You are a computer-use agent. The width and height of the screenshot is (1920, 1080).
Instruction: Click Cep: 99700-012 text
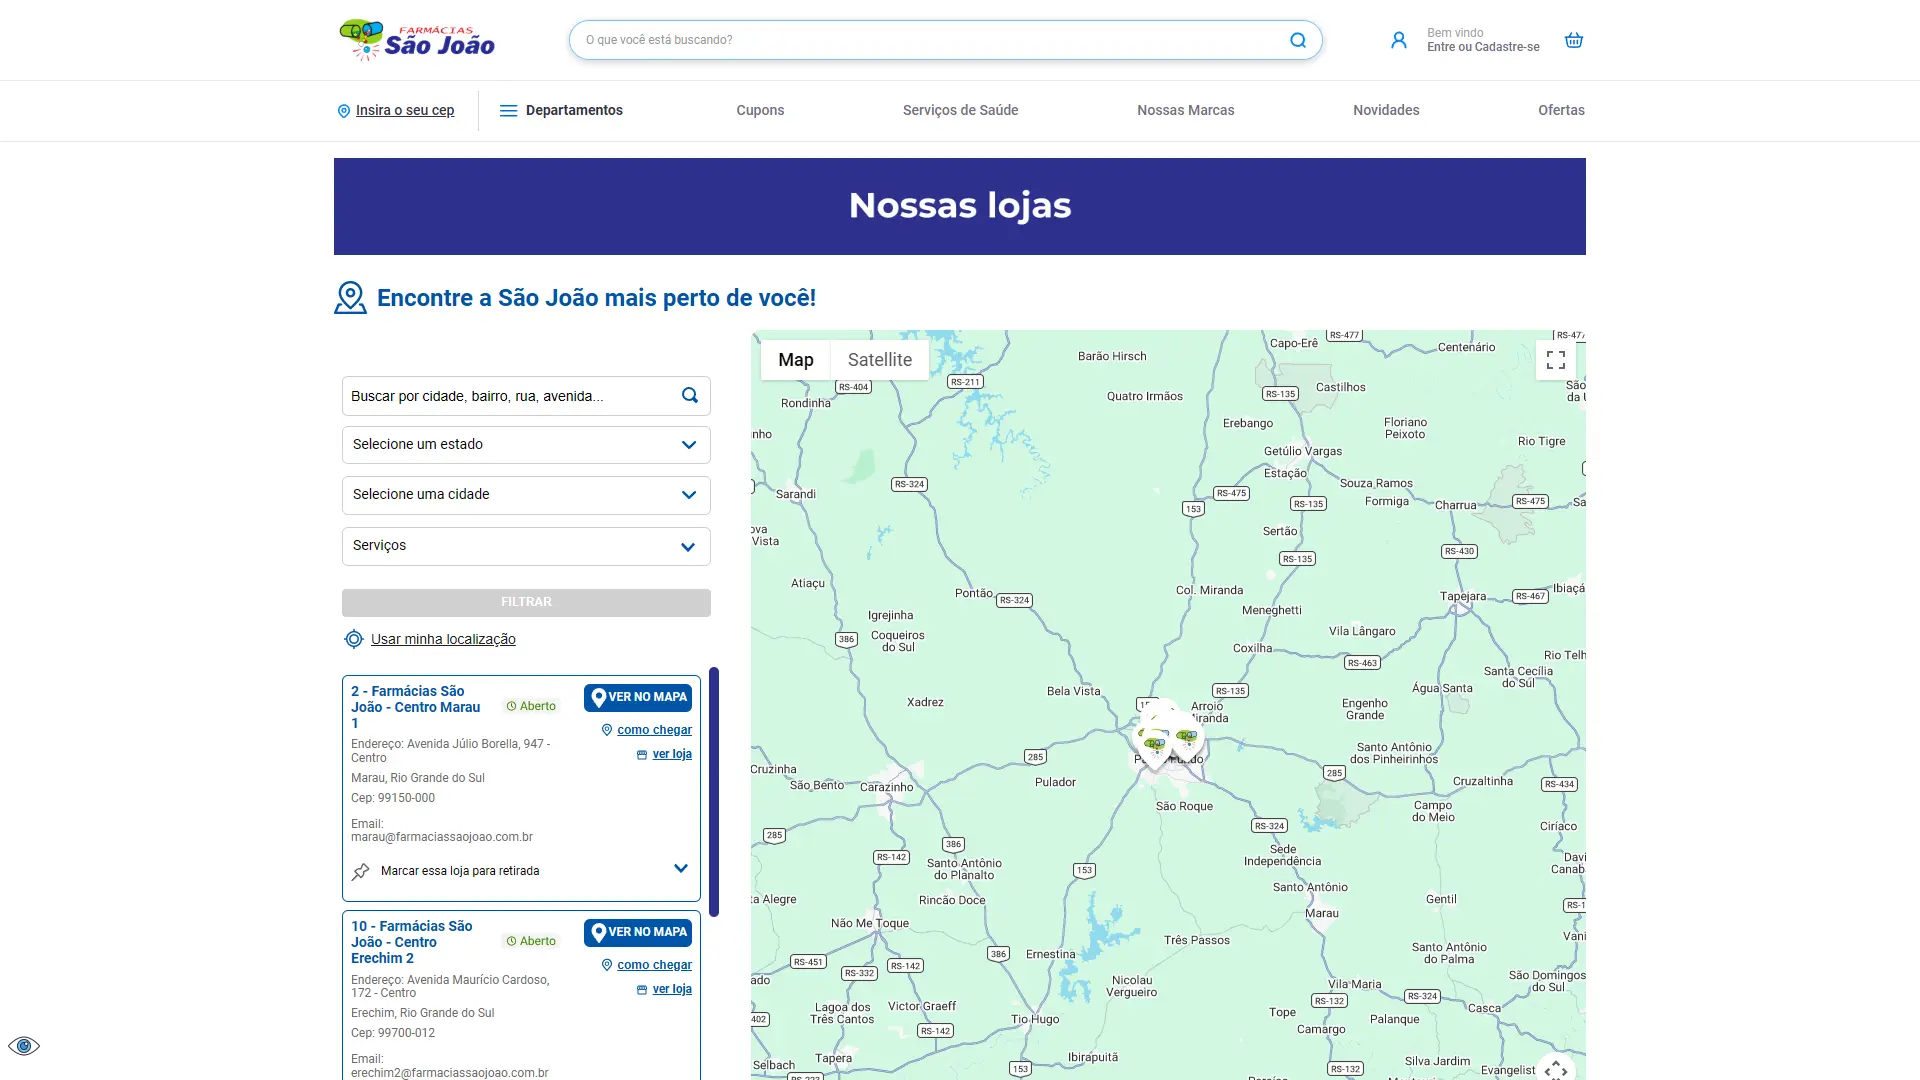coord(393,1033)
